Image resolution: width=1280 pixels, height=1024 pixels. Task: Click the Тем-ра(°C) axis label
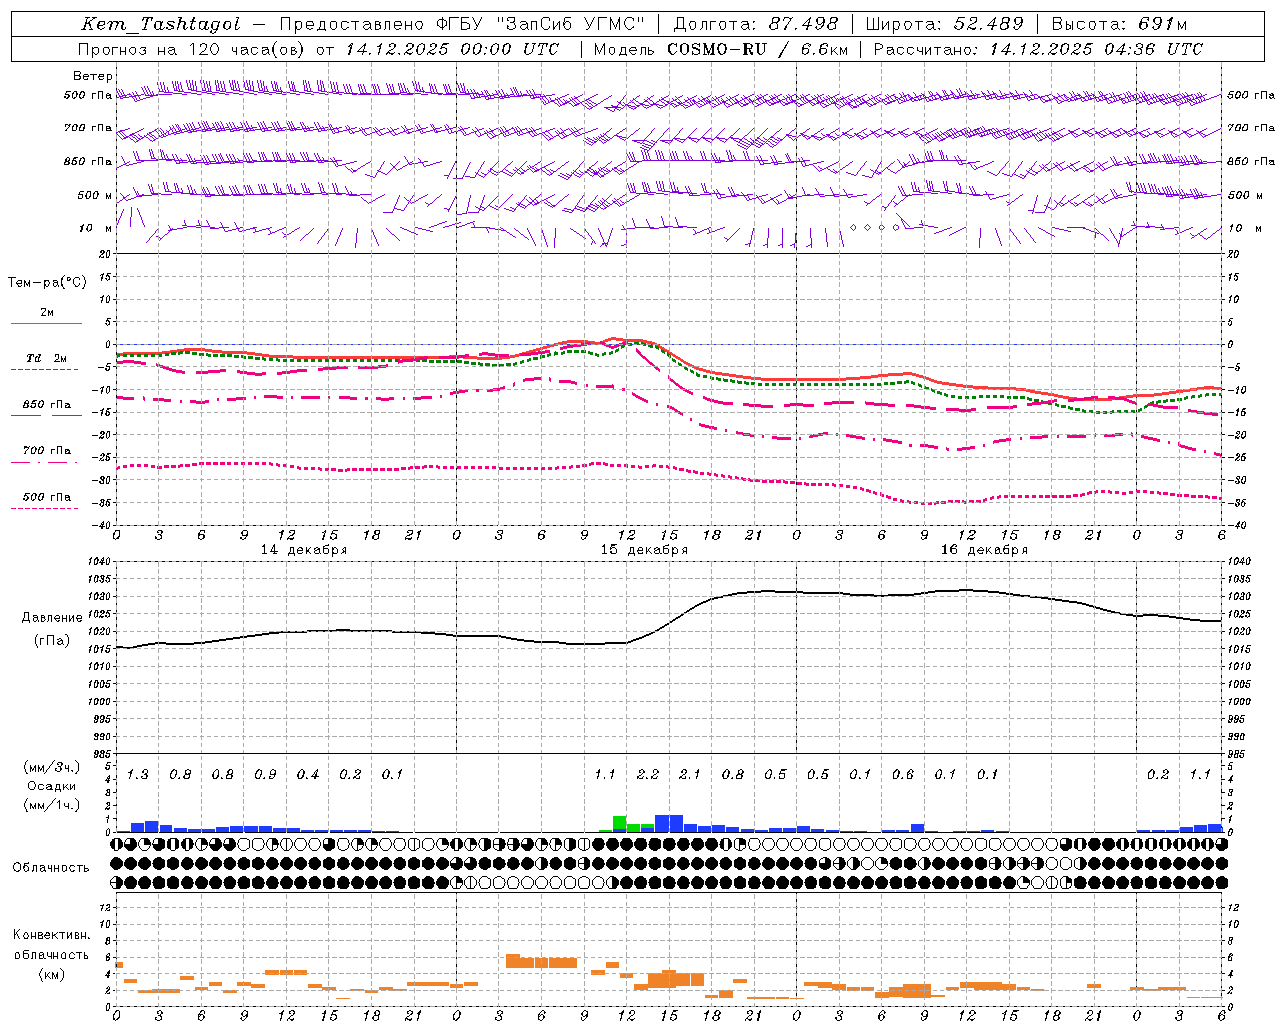pos(47,283)
